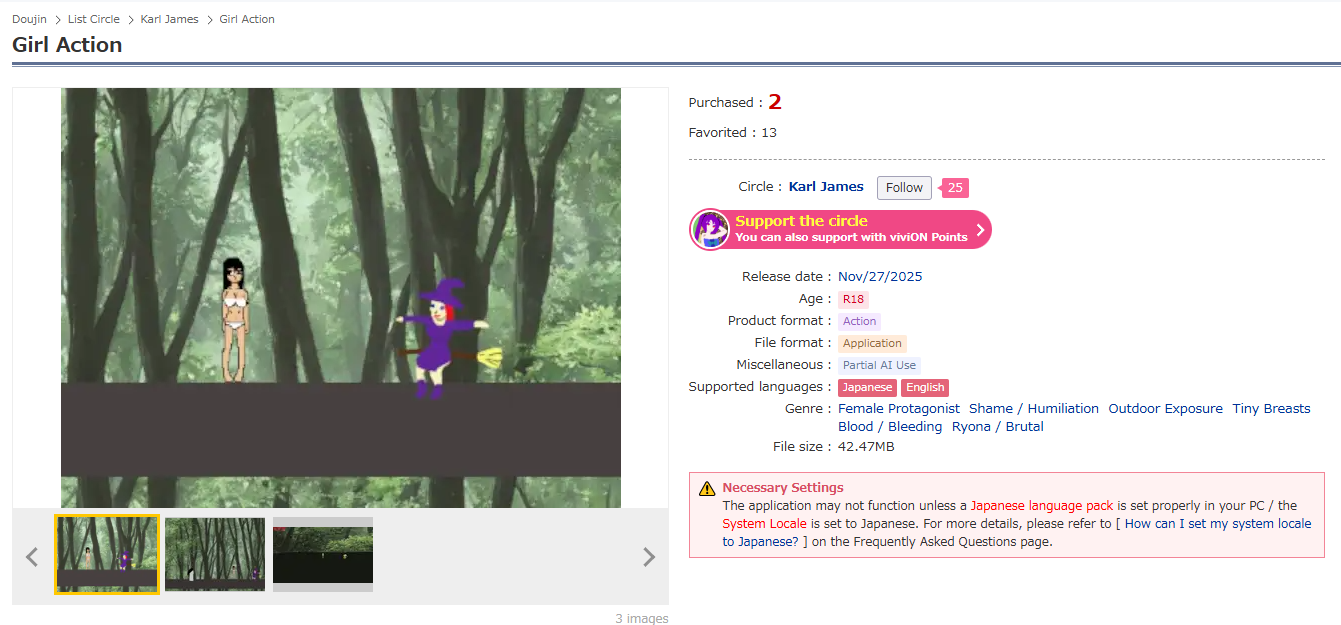The image size is (1341, 625).
Task: Open the Blood / Bleeding genre link
Action: (890, 427)
